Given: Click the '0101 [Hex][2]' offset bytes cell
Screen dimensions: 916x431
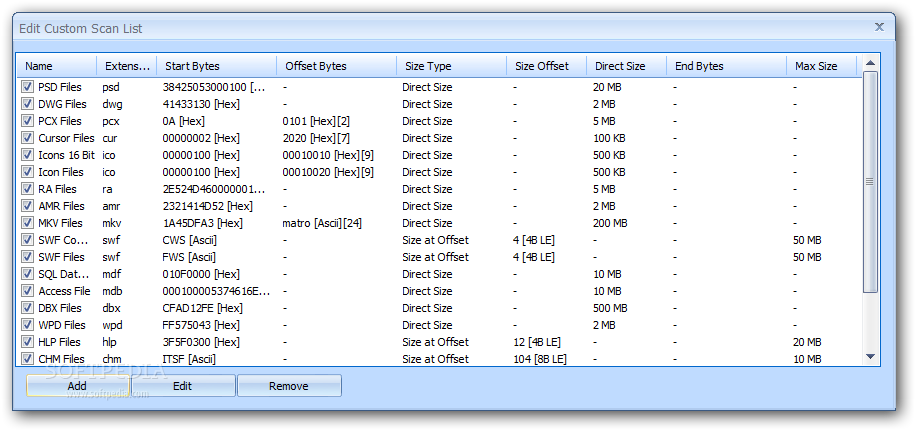Looking at the screenshot, I should (316, 121).
